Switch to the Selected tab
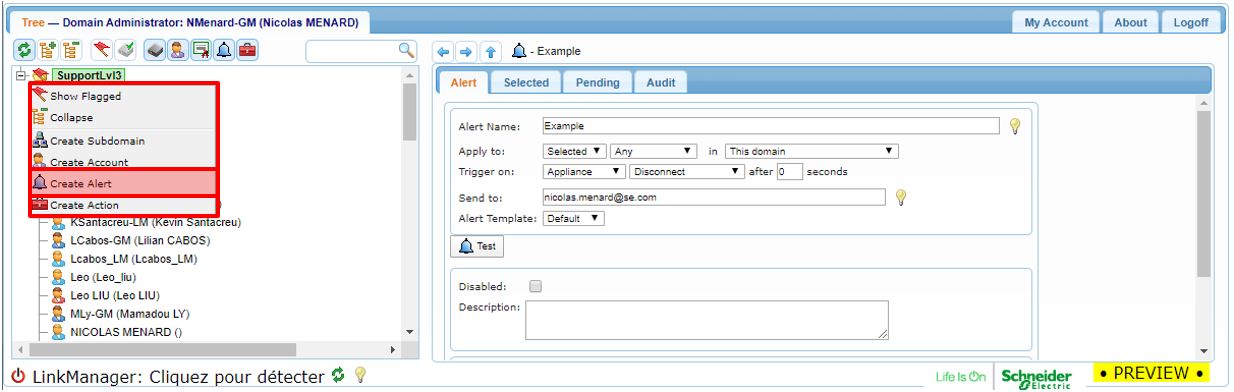1234x392 pixels. point(525,83)
